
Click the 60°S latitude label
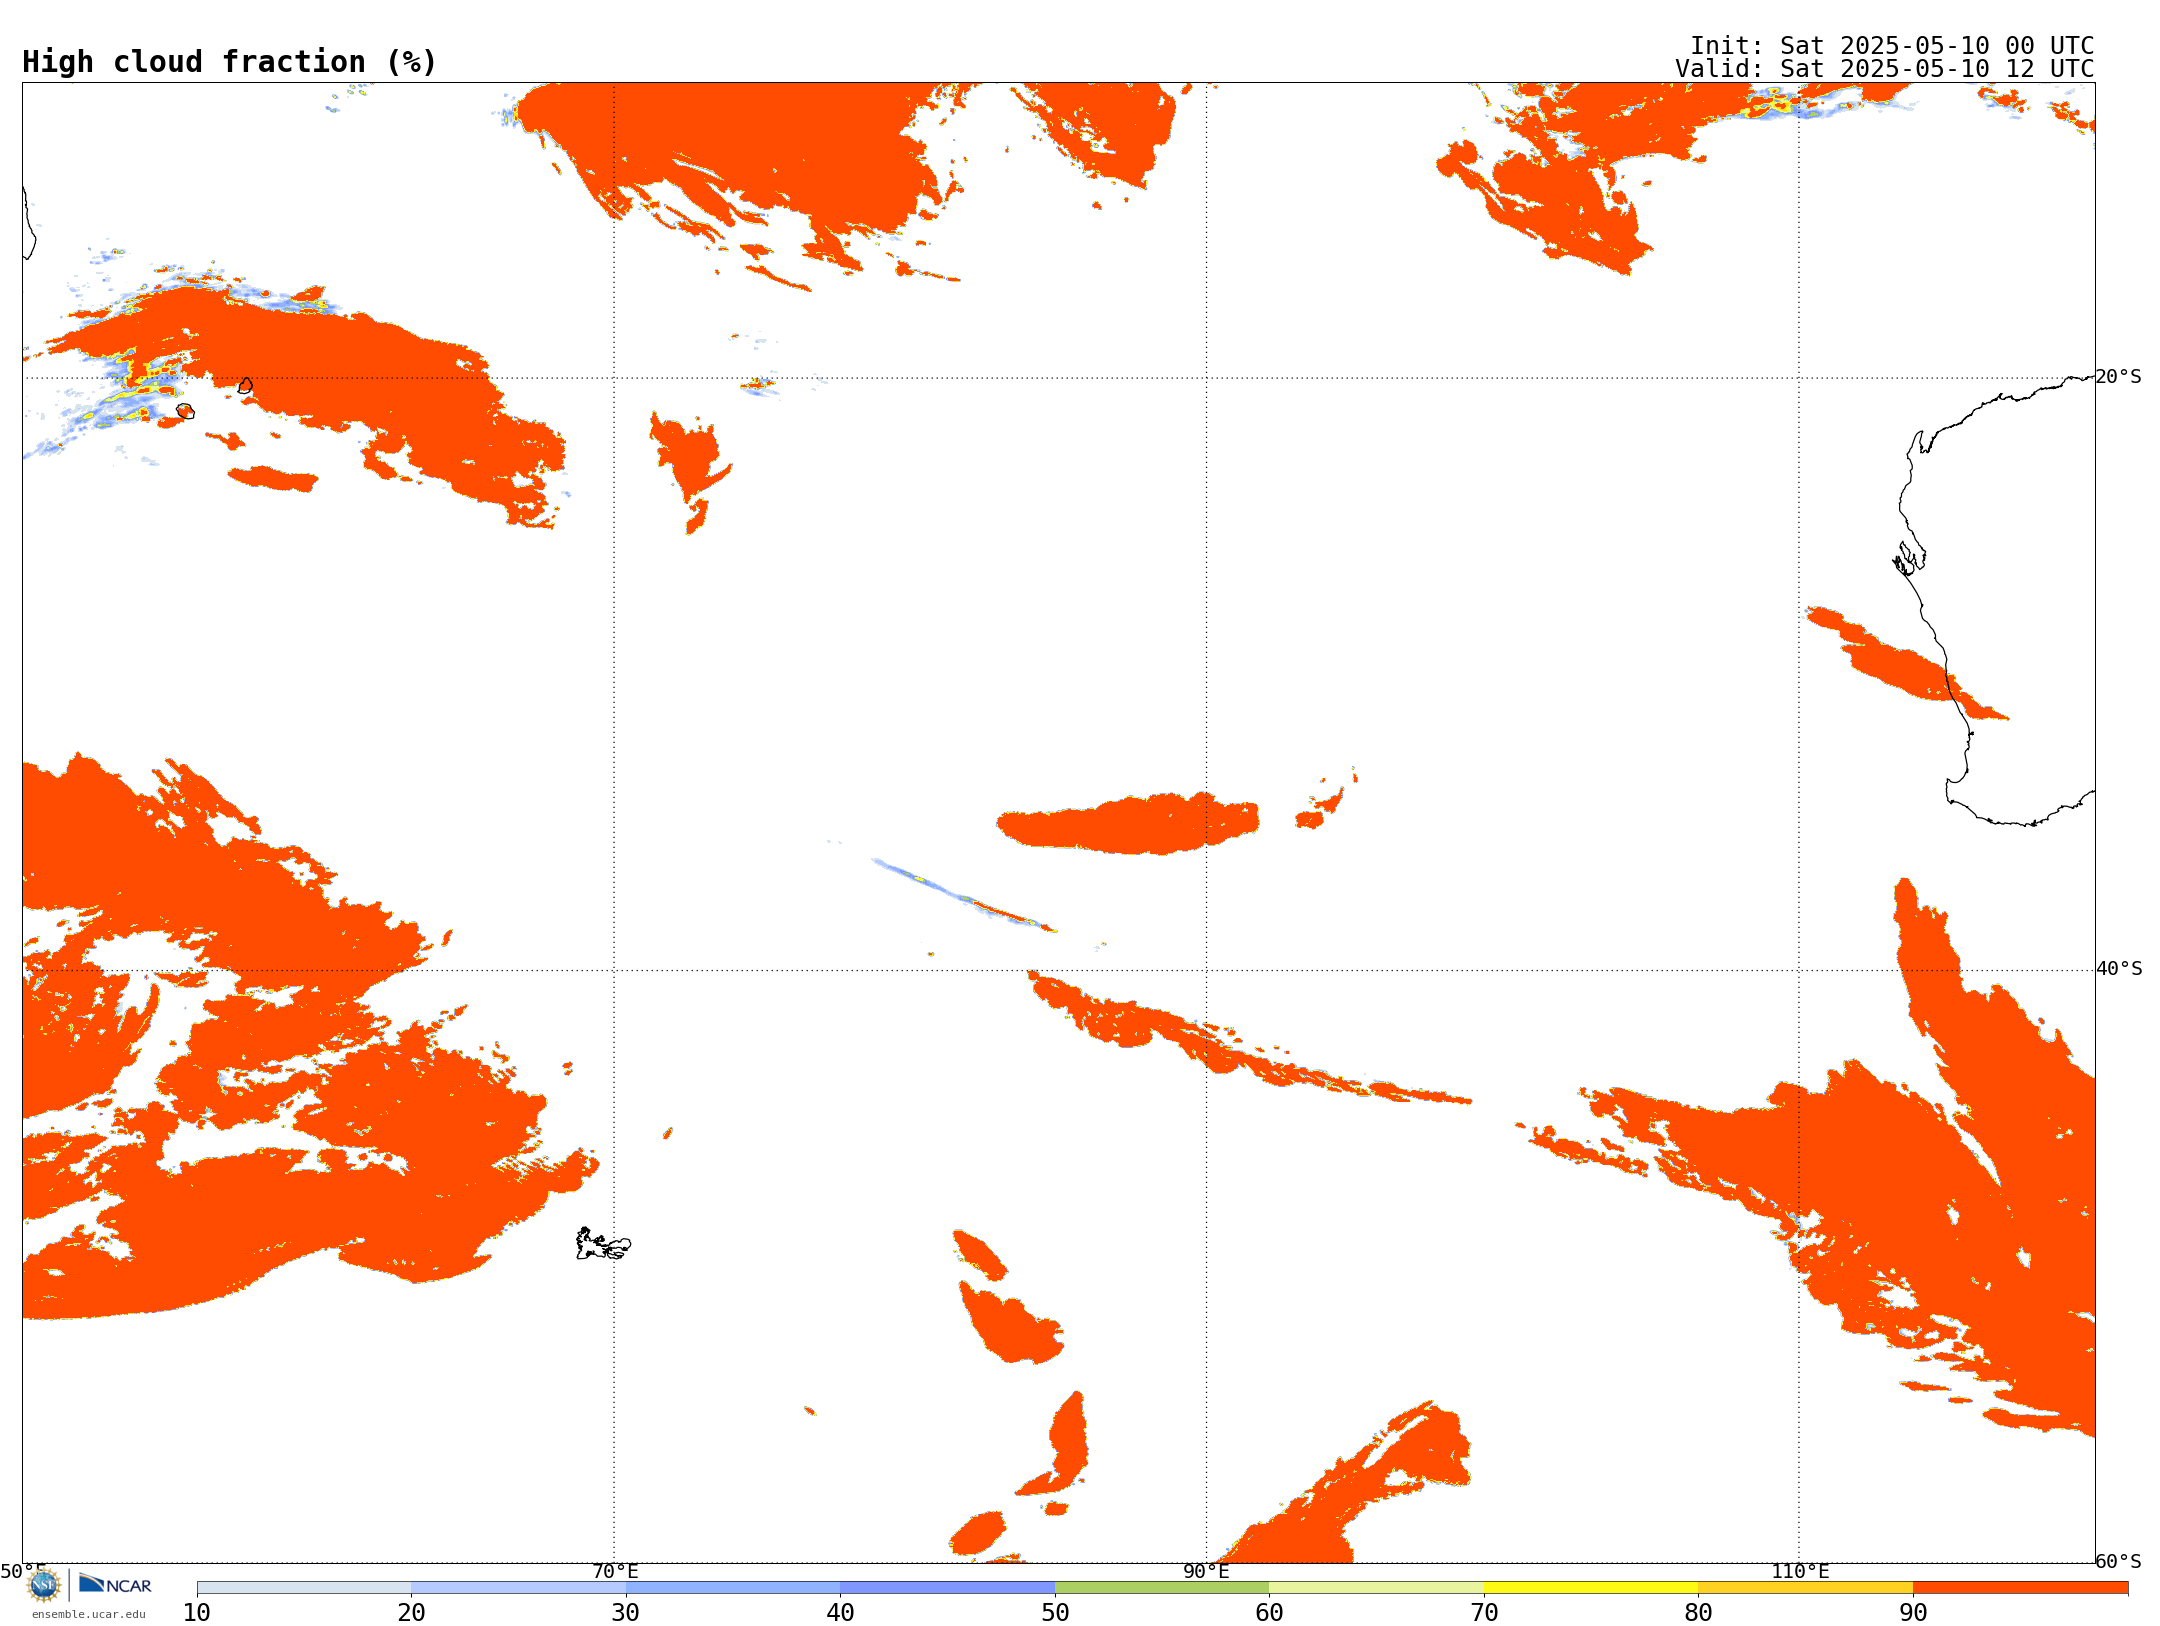(x=2119, y=1561)
